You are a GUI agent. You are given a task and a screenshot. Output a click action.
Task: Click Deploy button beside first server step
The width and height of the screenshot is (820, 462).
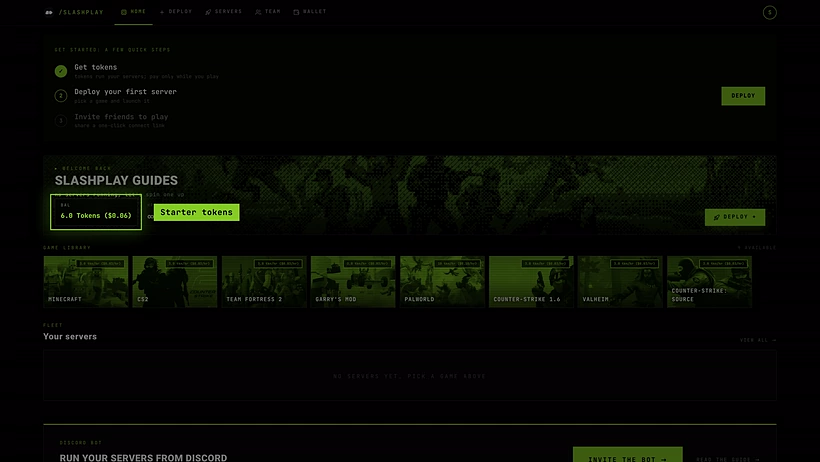tap(743, 96)
